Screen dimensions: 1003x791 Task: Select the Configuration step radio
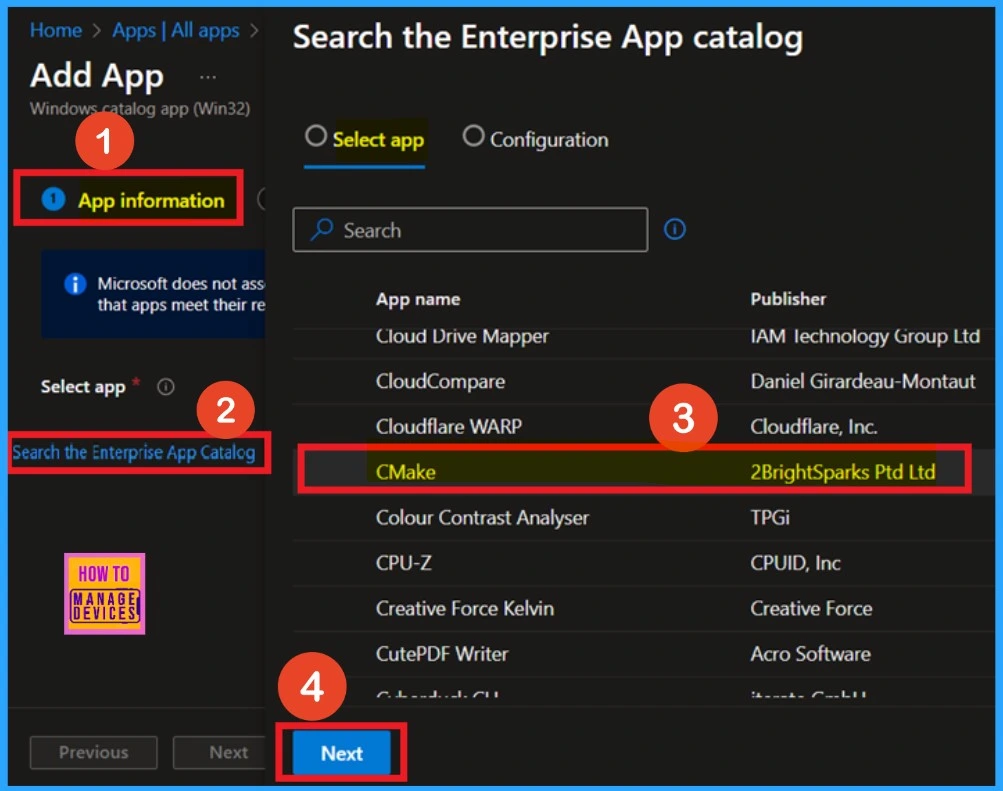473,136
